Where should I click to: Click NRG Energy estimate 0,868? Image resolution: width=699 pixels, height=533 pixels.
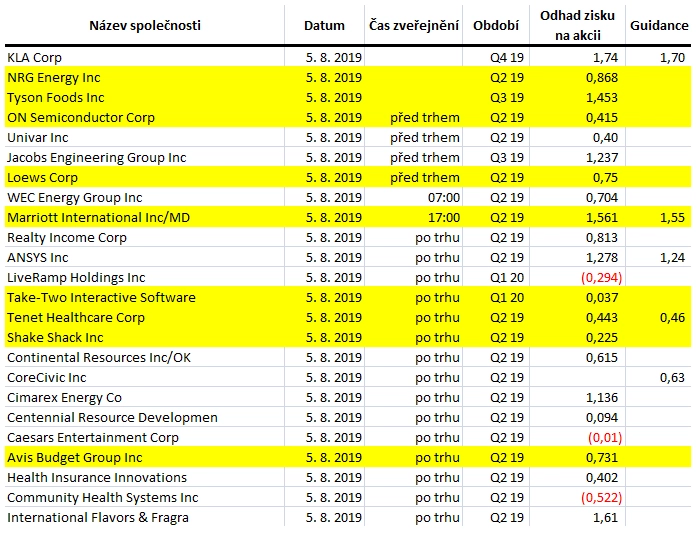tap(602, 78)
